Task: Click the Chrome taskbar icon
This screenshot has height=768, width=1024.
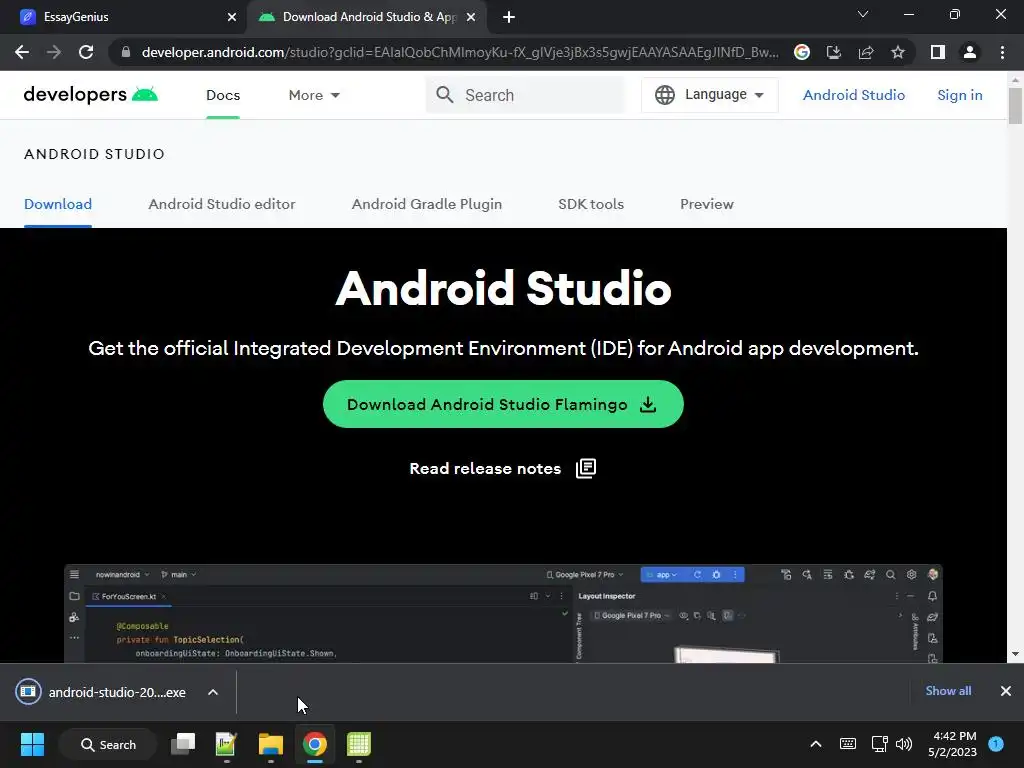Action: click(x=314, y=744)
